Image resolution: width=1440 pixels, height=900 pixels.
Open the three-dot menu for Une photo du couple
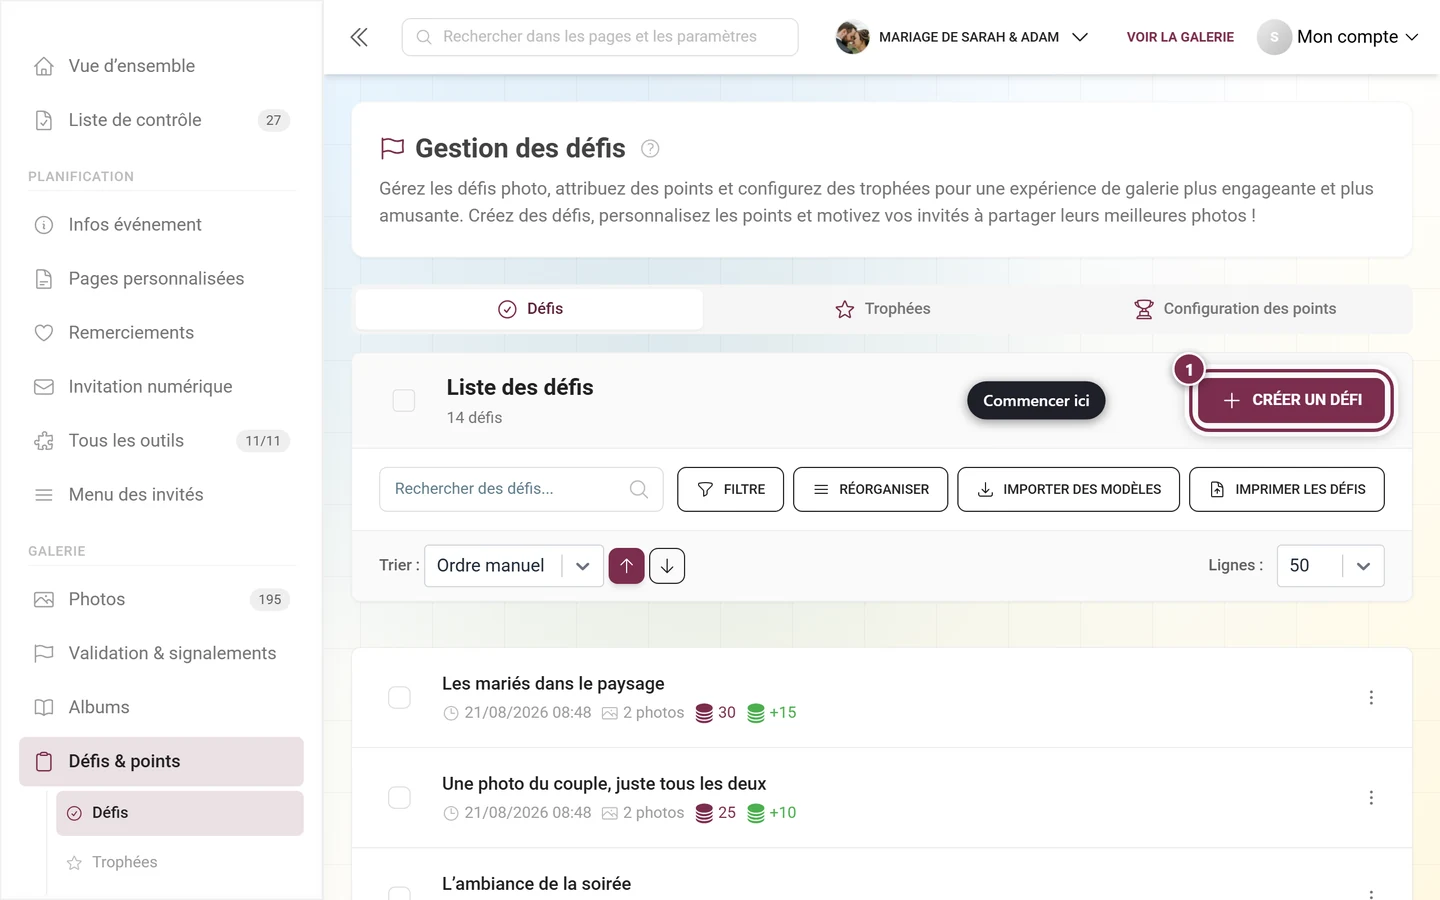click(x=1371, y=798)
